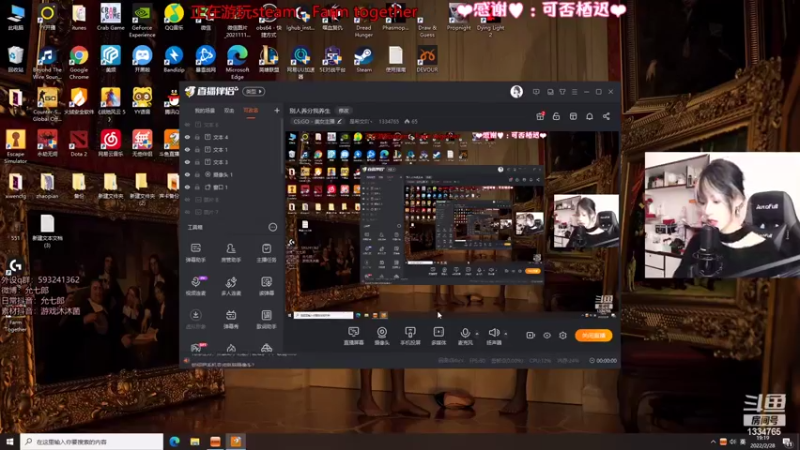The height and width of the screenshot is (450, 800).
Task: Click the orange start broadcast button
Action: (594, 335)
